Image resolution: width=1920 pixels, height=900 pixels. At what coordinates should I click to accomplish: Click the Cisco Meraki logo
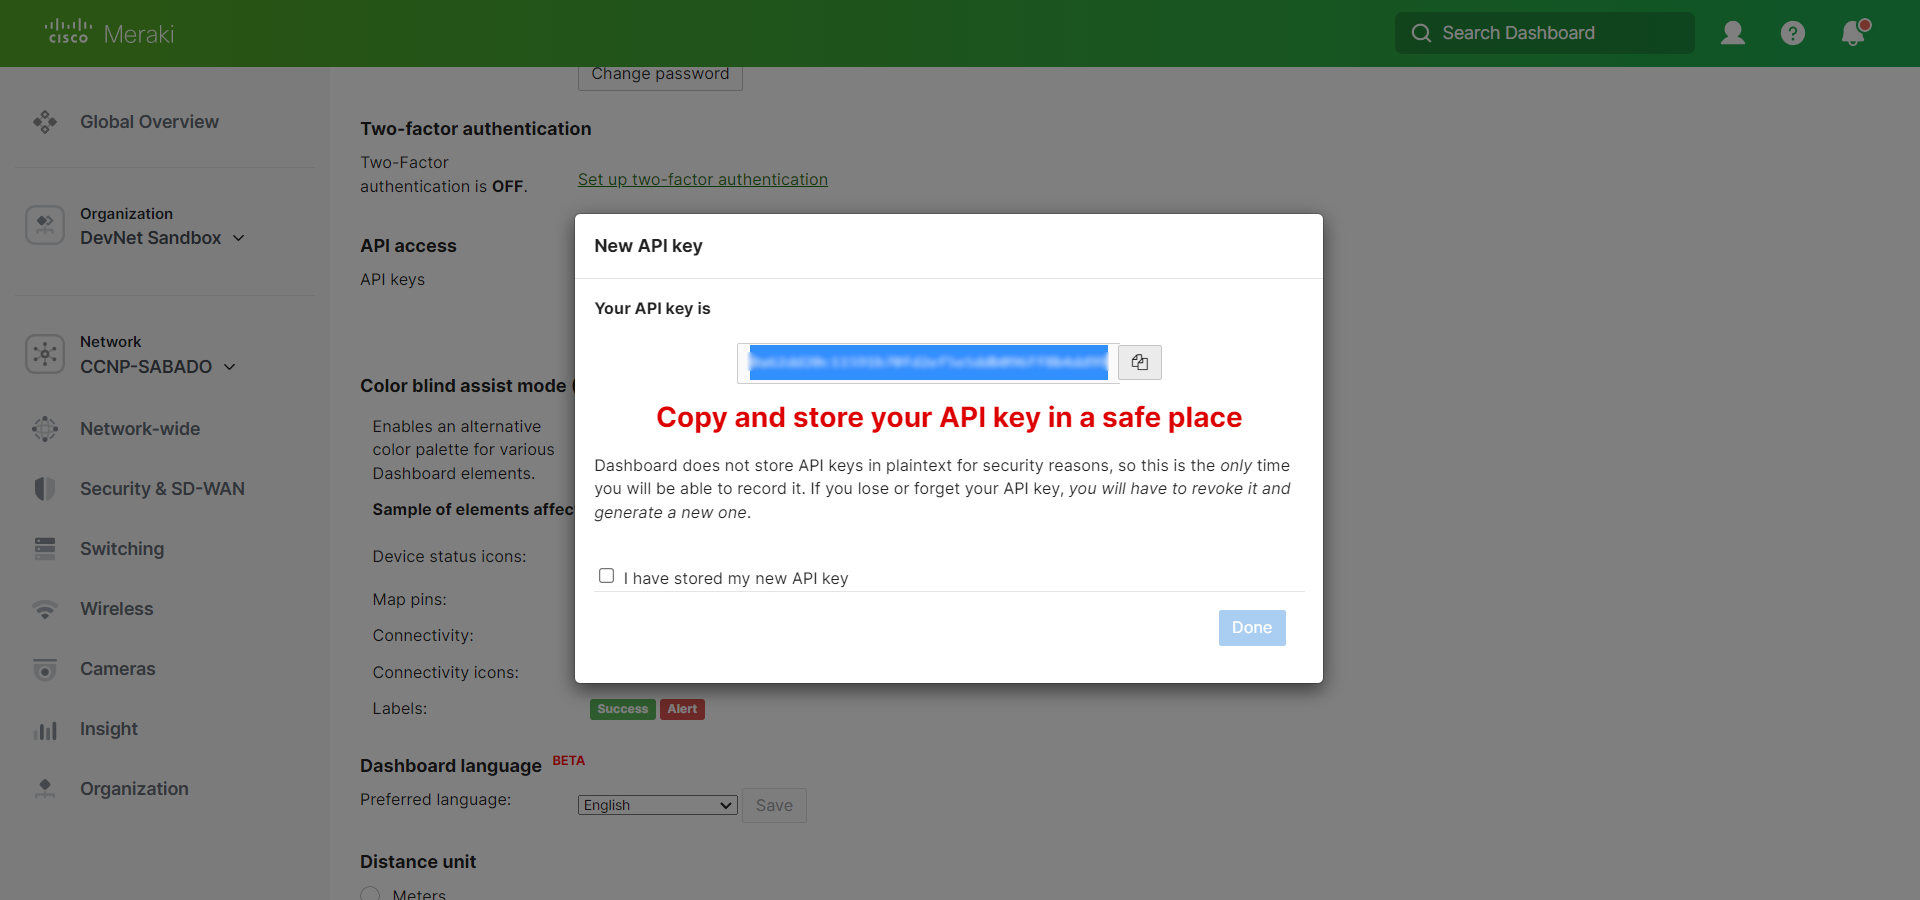[110, 32]
